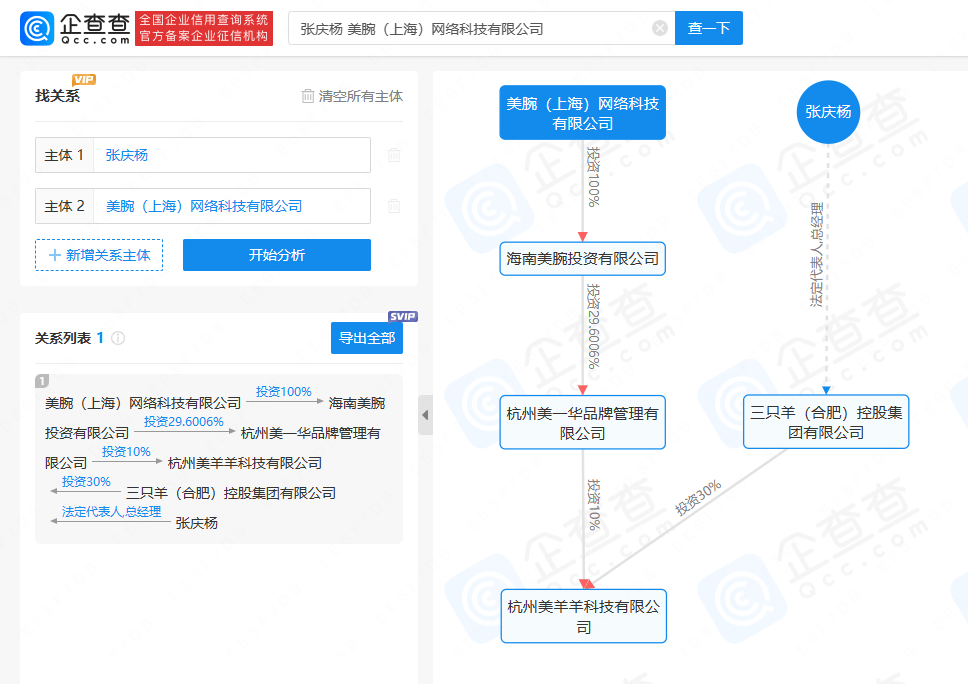This screenshot has height=684, width=968.
Task: Click the Qcc.com logo icon
Action: tap(37, 28)
